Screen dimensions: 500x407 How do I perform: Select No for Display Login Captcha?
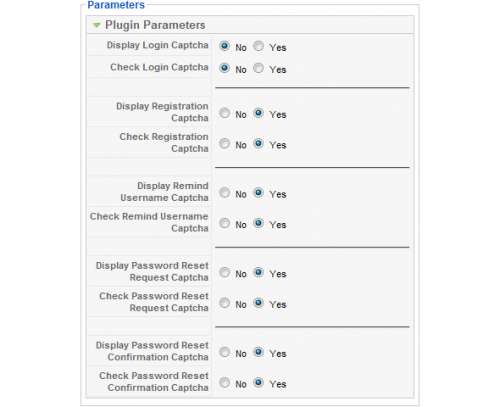coord(225,46)
